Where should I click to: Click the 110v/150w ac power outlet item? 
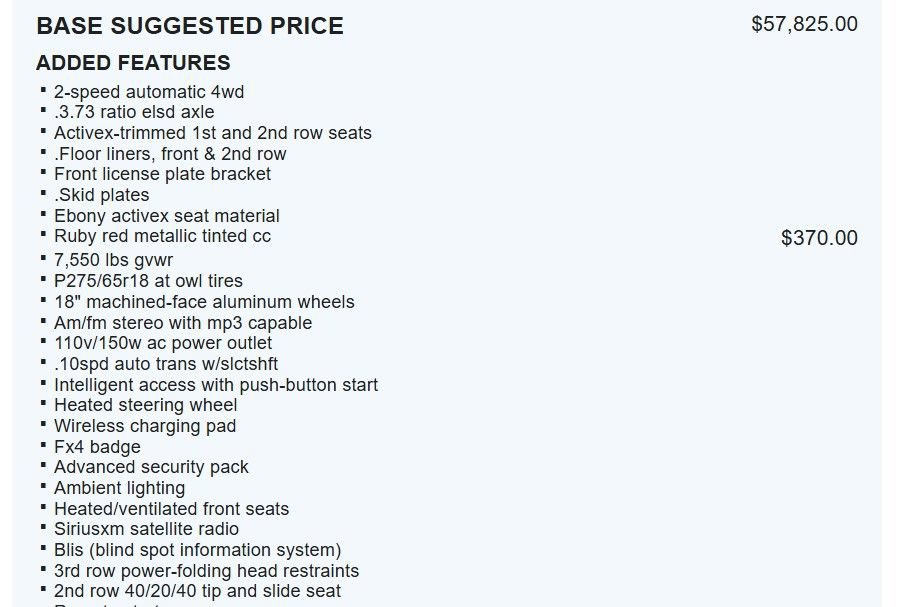(x=163, y=343)
